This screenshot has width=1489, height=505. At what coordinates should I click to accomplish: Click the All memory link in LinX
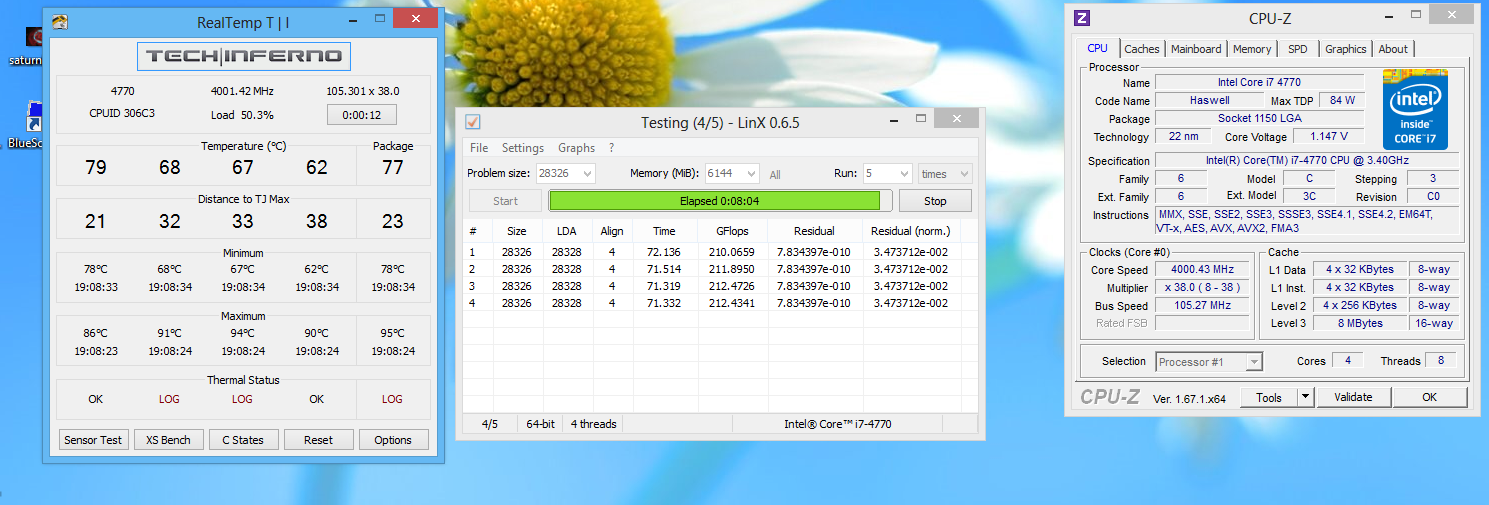click(775, 175)
